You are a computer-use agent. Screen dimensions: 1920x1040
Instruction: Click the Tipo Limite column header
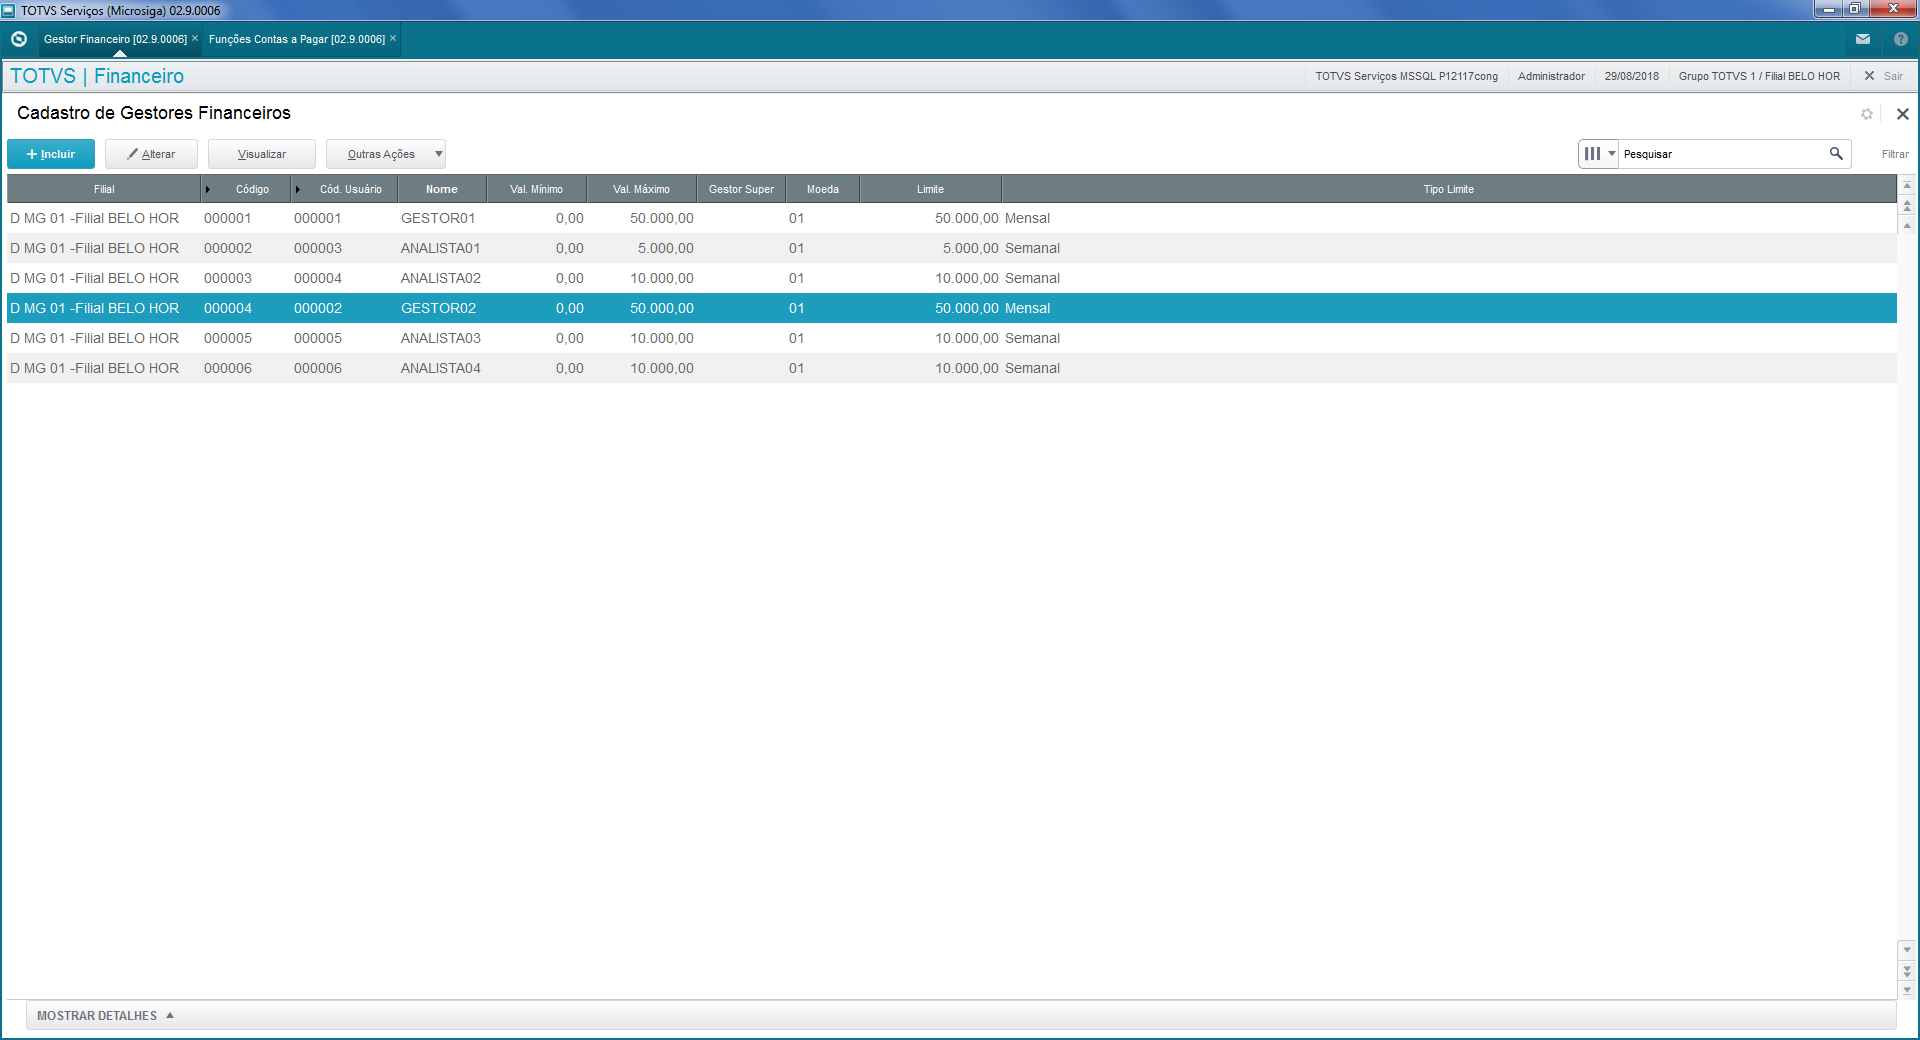(x=1448, y=189)
